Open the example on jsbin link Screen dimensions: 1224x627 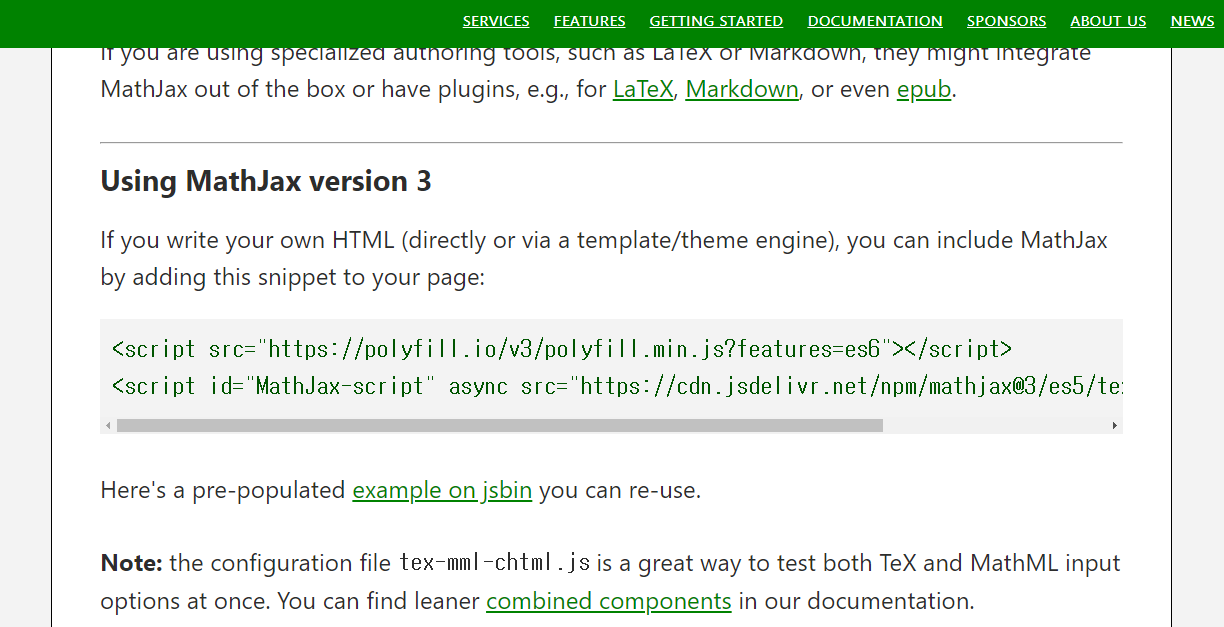442,491
